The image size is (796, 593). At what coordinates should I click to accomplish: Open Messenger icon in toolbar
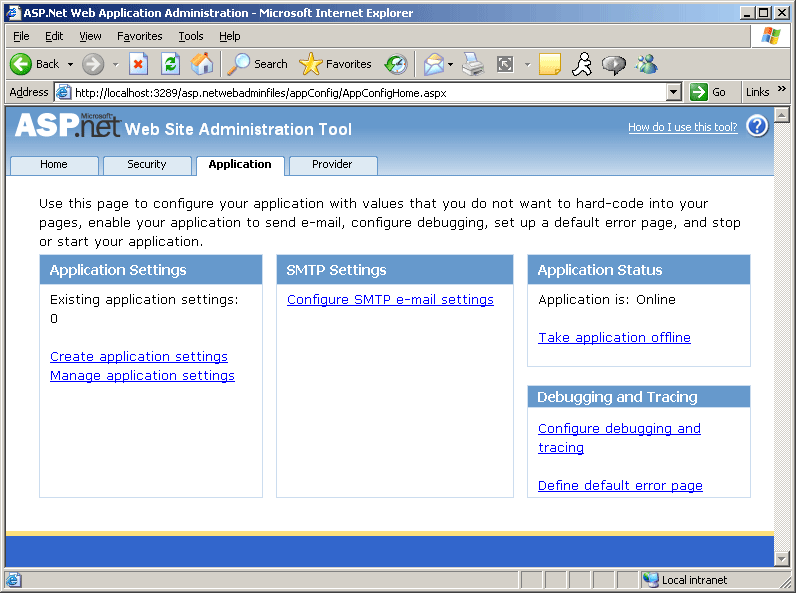tap(646, 64)
